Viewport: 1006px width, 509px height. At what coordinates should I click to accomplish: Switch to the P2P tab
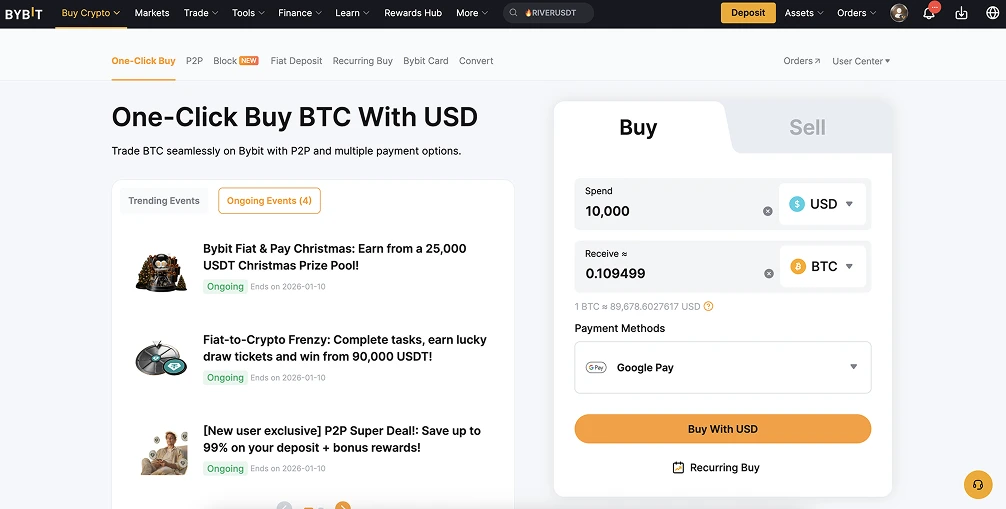point(194,61)
